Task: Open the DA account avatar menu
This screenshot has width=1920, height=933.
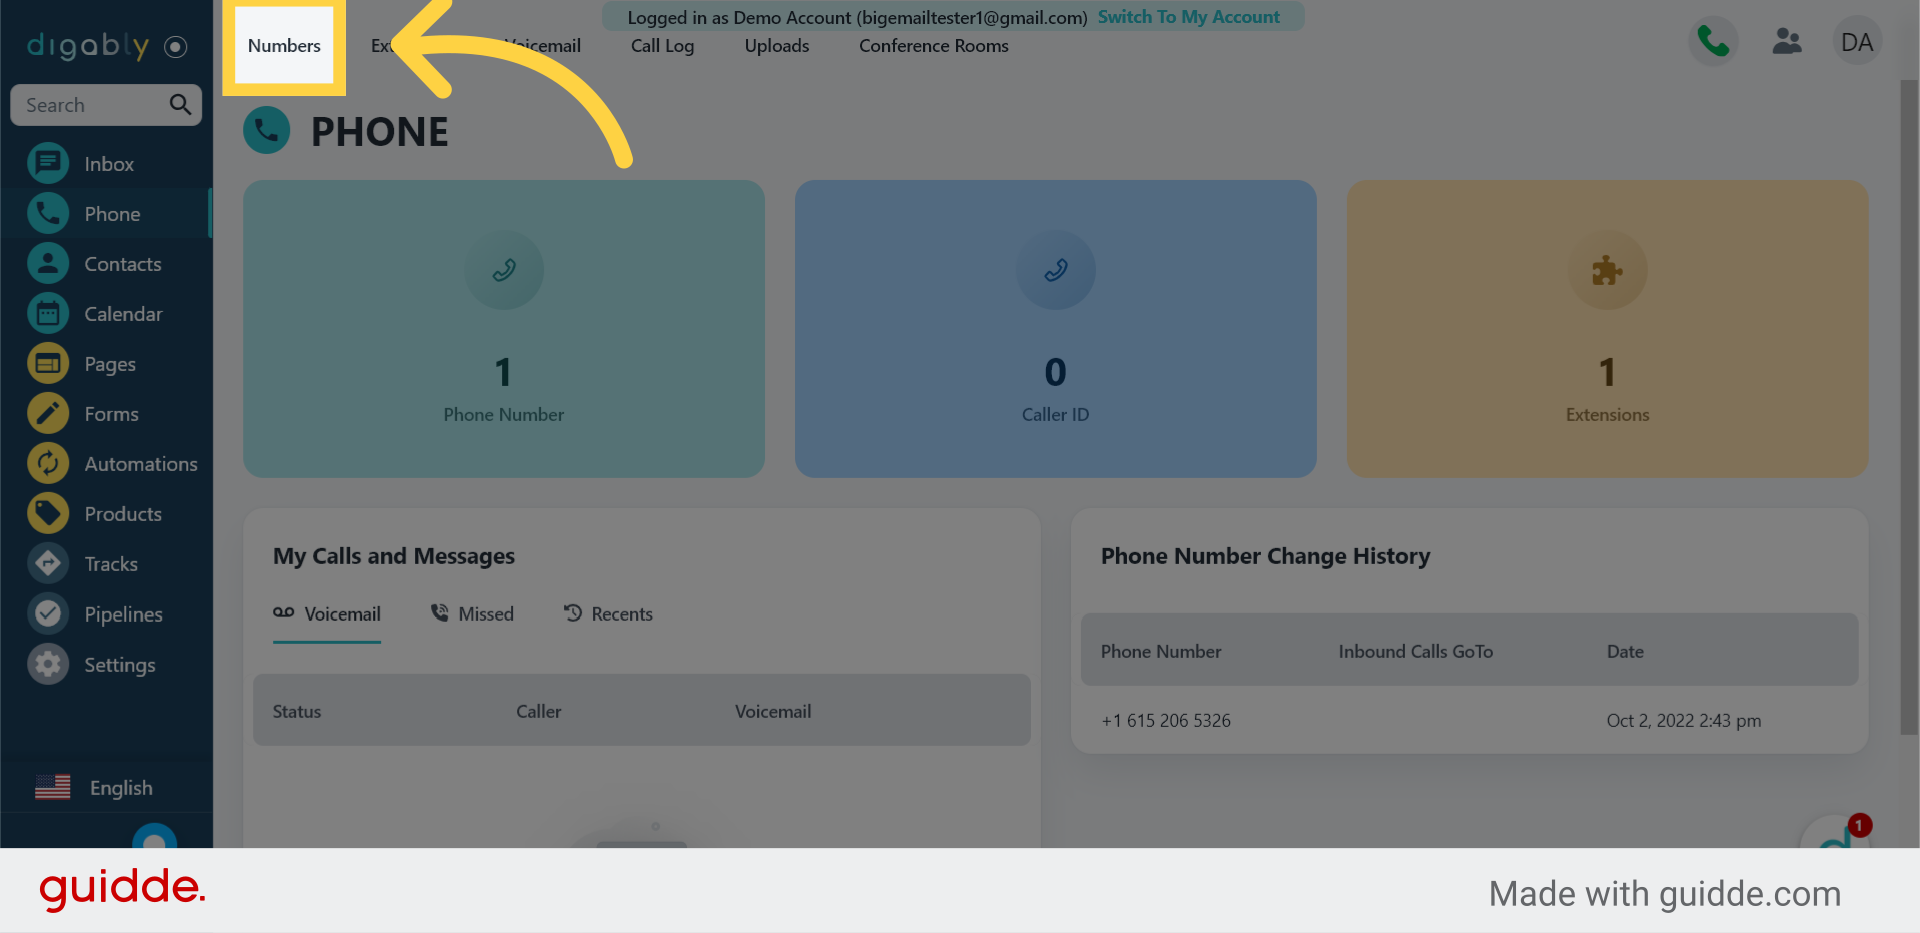Action: [x=1857, y=42]
